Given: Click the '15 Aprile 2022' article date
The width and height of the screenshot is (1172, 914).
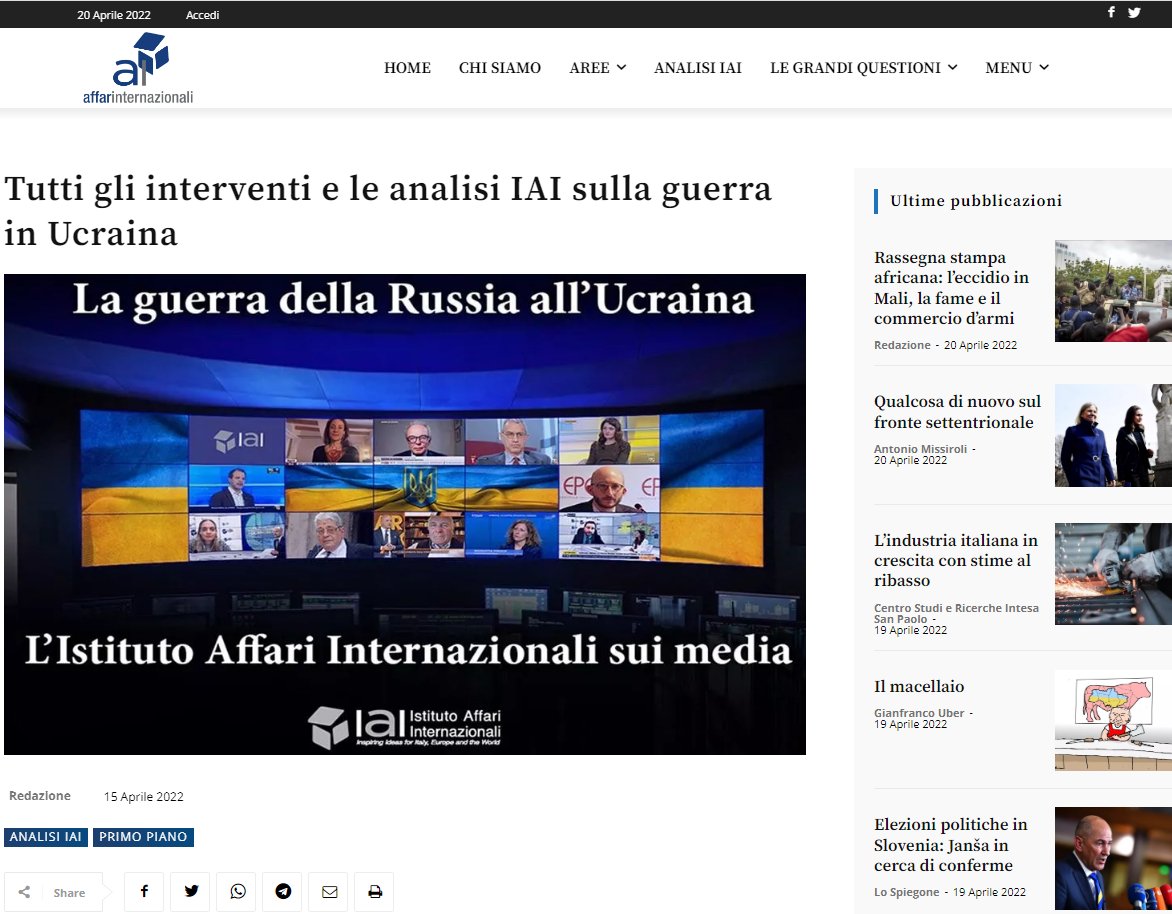Looking at the screenshot, I should [x=144, y=797].
